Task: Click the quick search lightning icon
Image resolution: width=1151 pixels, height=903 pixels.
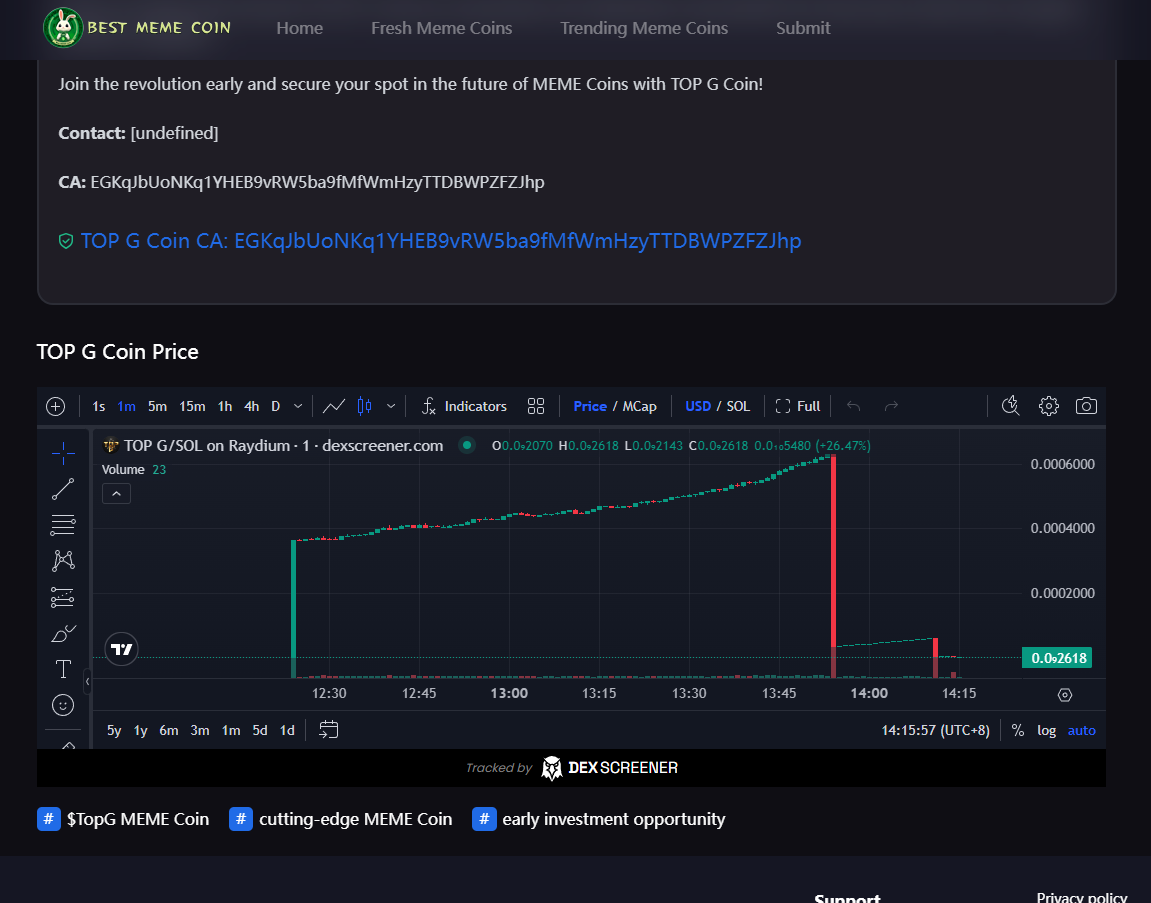Action: tap(1011, 405)
